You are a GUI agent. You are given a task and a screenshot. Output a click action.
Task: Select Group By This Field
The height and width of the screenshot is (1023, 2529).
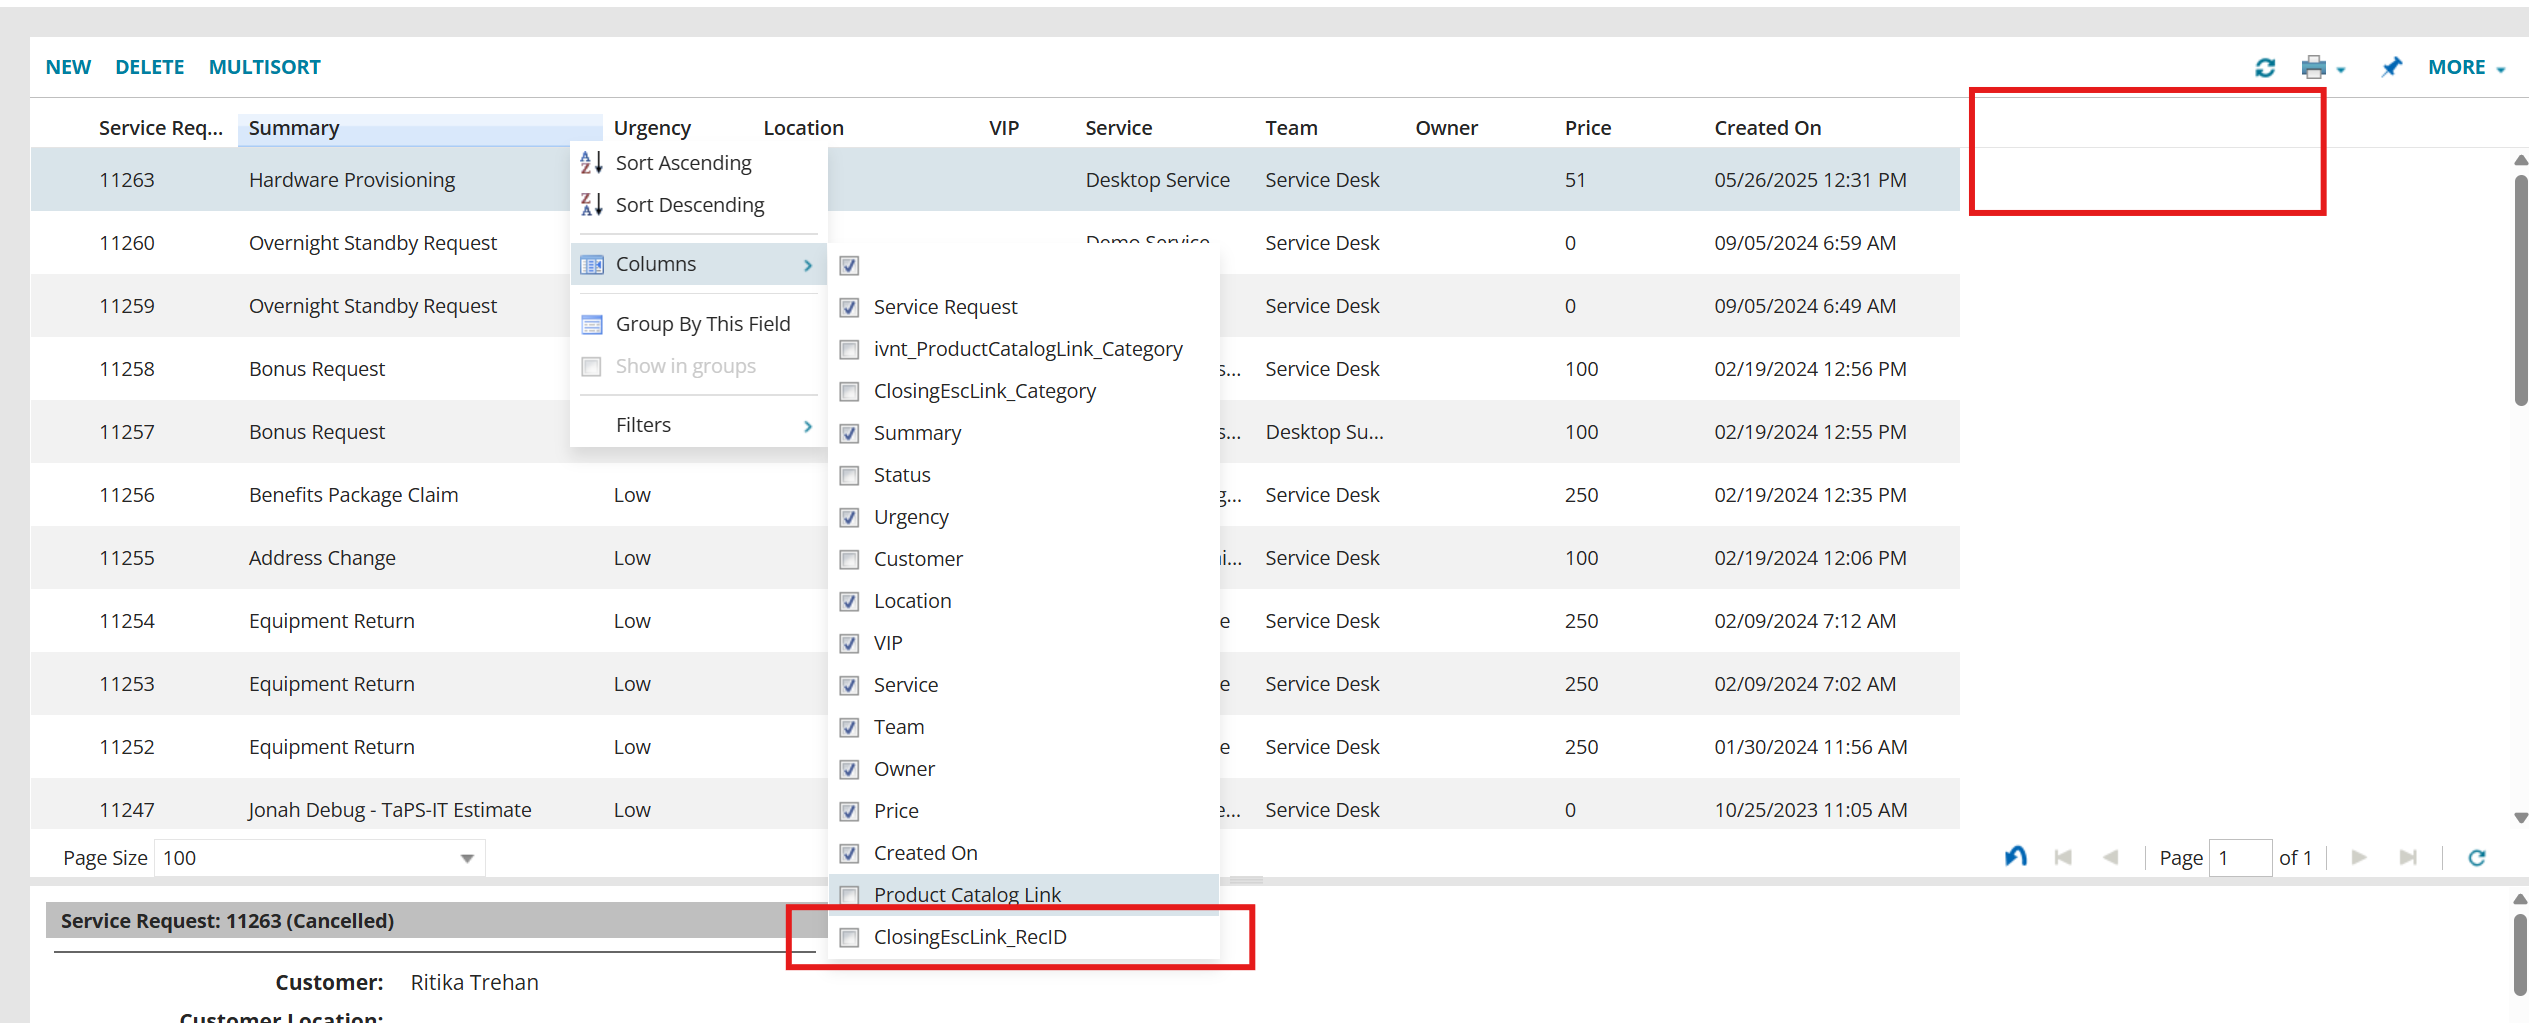pos(702,323)
